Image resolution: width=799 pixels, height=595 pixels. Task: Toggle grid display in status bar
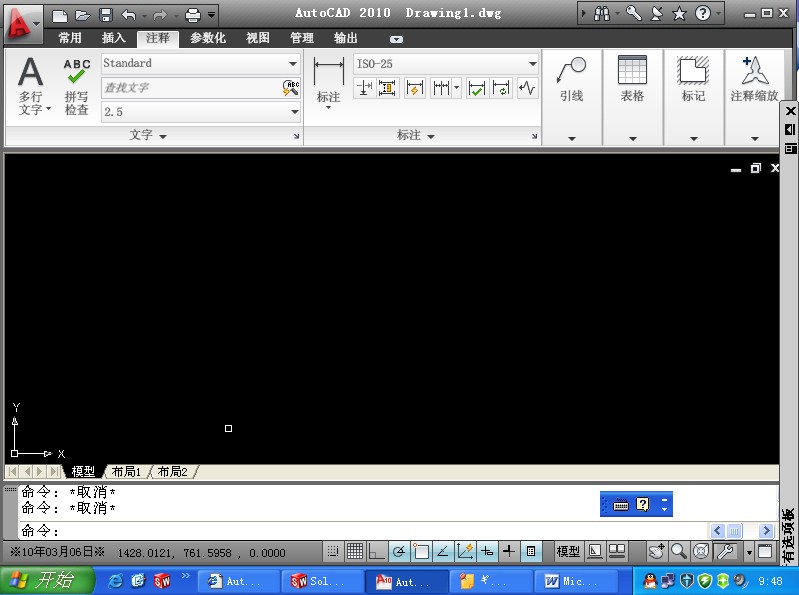(355, 551)
